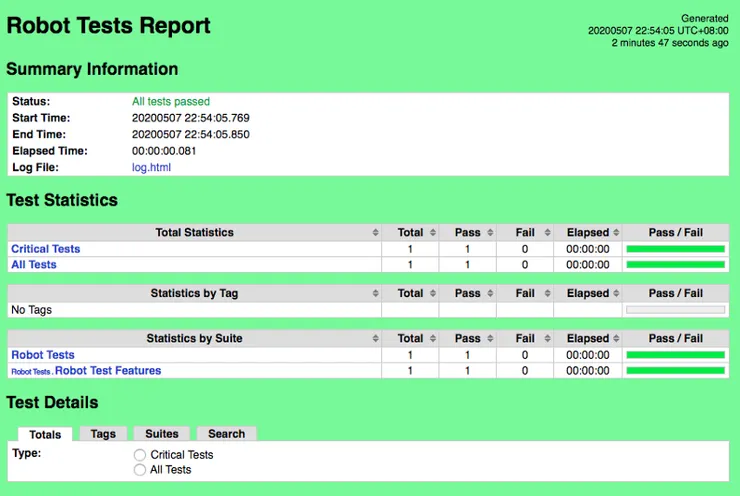
Task: Click the Robot Tests suite link
Action: click(x=43, y=354)
